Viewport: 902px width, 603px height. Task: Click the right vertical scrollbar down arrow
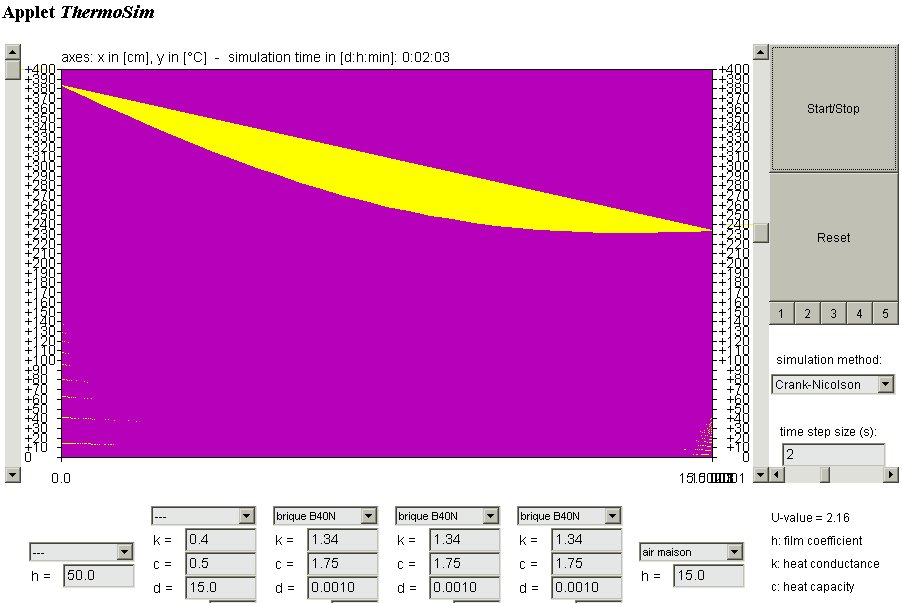[x=761, y=475]
